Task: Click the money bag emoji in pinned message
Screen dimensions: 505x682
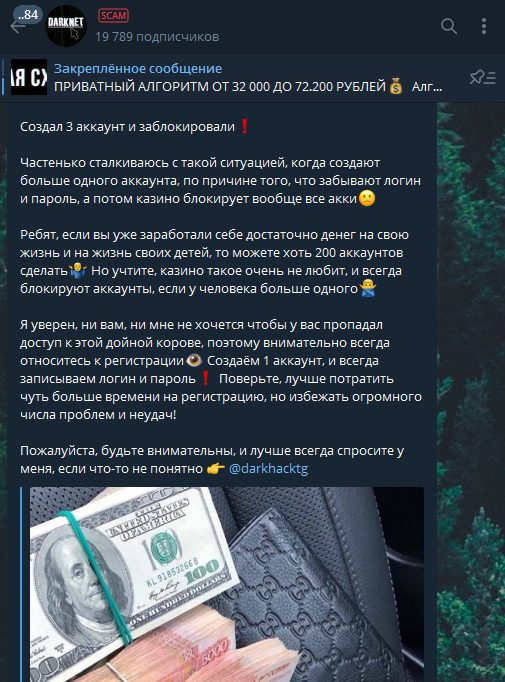Action: pyautogui.click(x=396, y=87)
